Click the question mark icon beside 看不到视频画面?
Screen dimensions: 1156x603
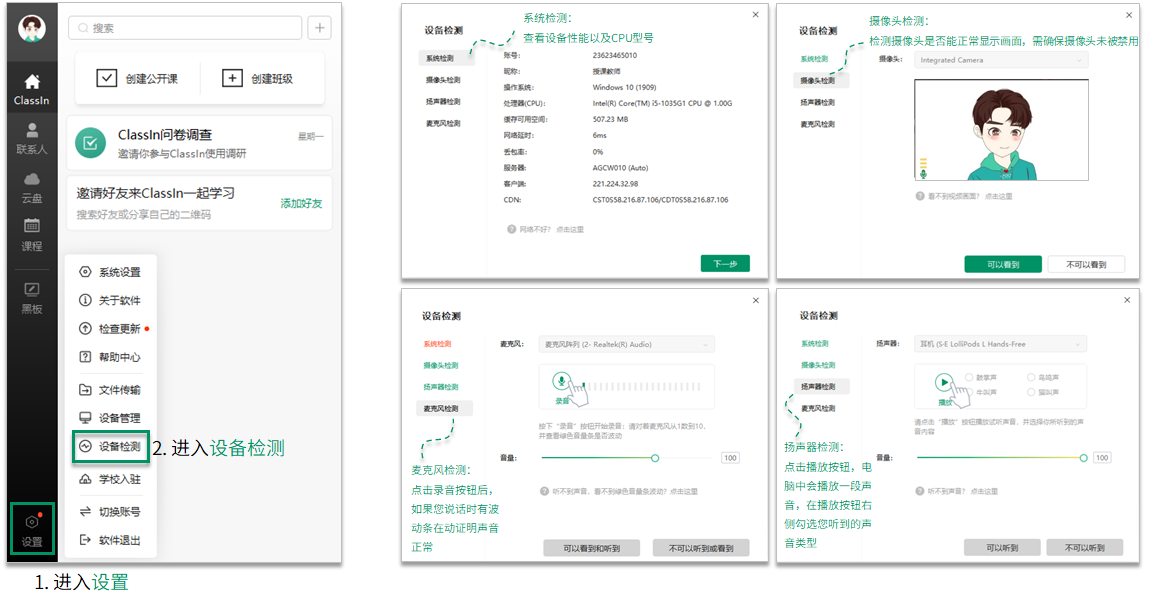[x=920, y=196]
